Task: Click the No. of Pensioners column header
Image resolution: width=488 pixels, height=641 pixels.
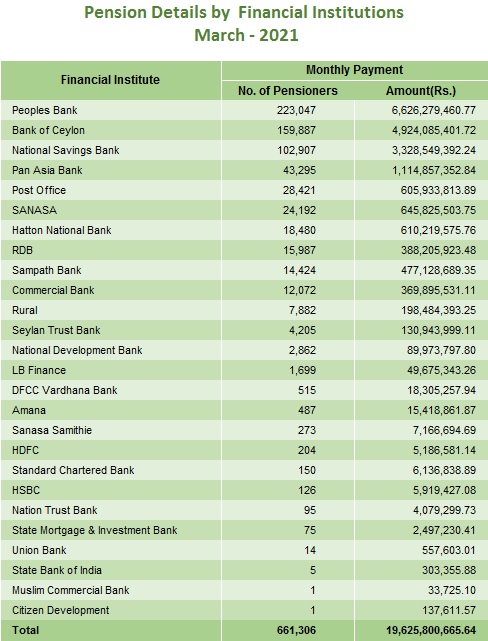Action: click(288, 91)
